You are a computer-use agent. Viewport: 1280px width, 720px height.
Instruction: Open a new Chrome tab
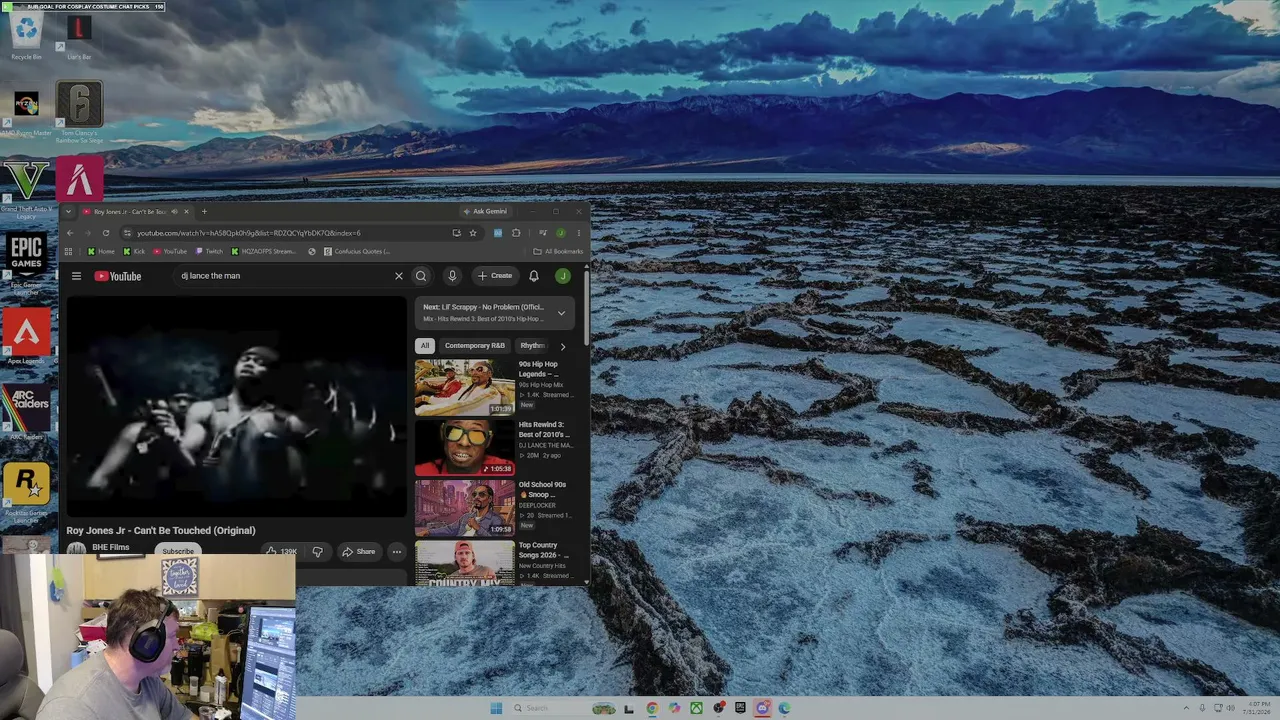[204, 212]
